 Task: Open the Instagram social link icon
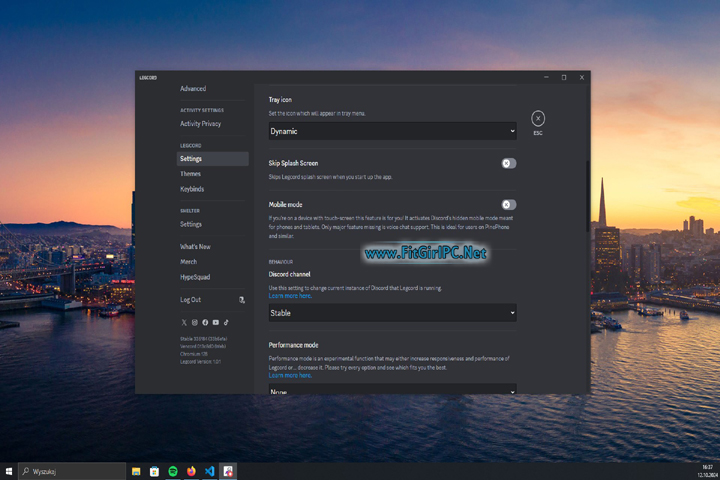[195, 322]
